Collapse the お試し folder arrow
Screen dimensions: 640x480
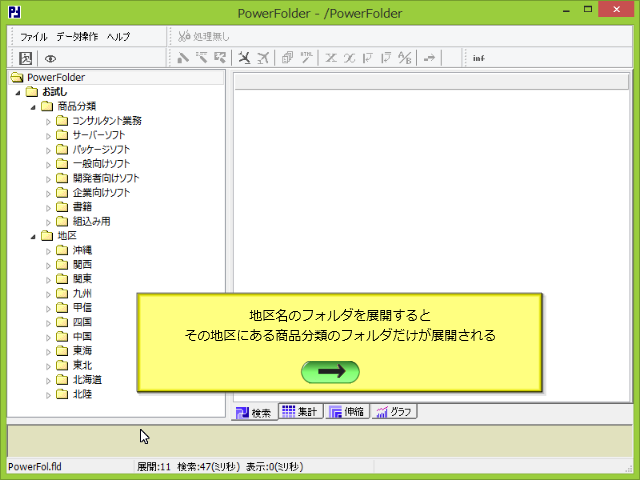pyautogui.click(x=18, y=93)
